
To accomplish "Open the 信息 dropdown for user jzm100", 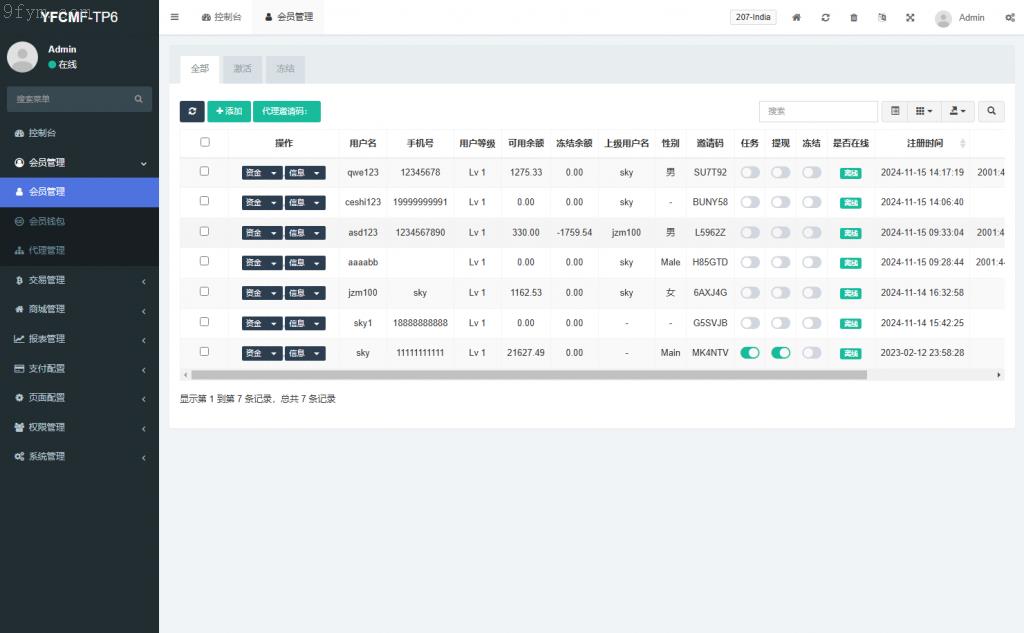I will click(305, 293).
